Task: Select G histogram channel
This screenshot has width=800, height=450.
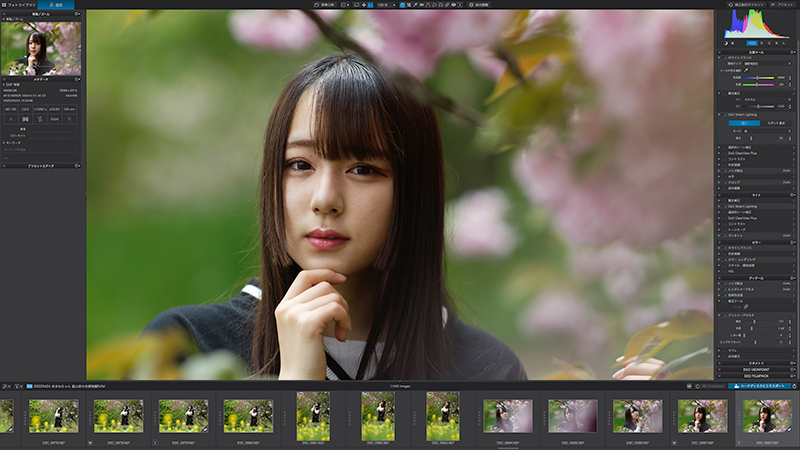Action: (x=769, y=43)
